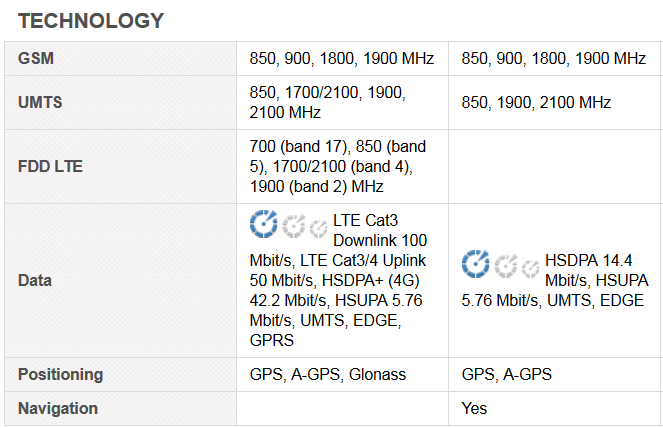This screenshot has height=428, width=663.
Task: Click the small gray gauge beside HSDPA 14.4
Action: point(530,269)
